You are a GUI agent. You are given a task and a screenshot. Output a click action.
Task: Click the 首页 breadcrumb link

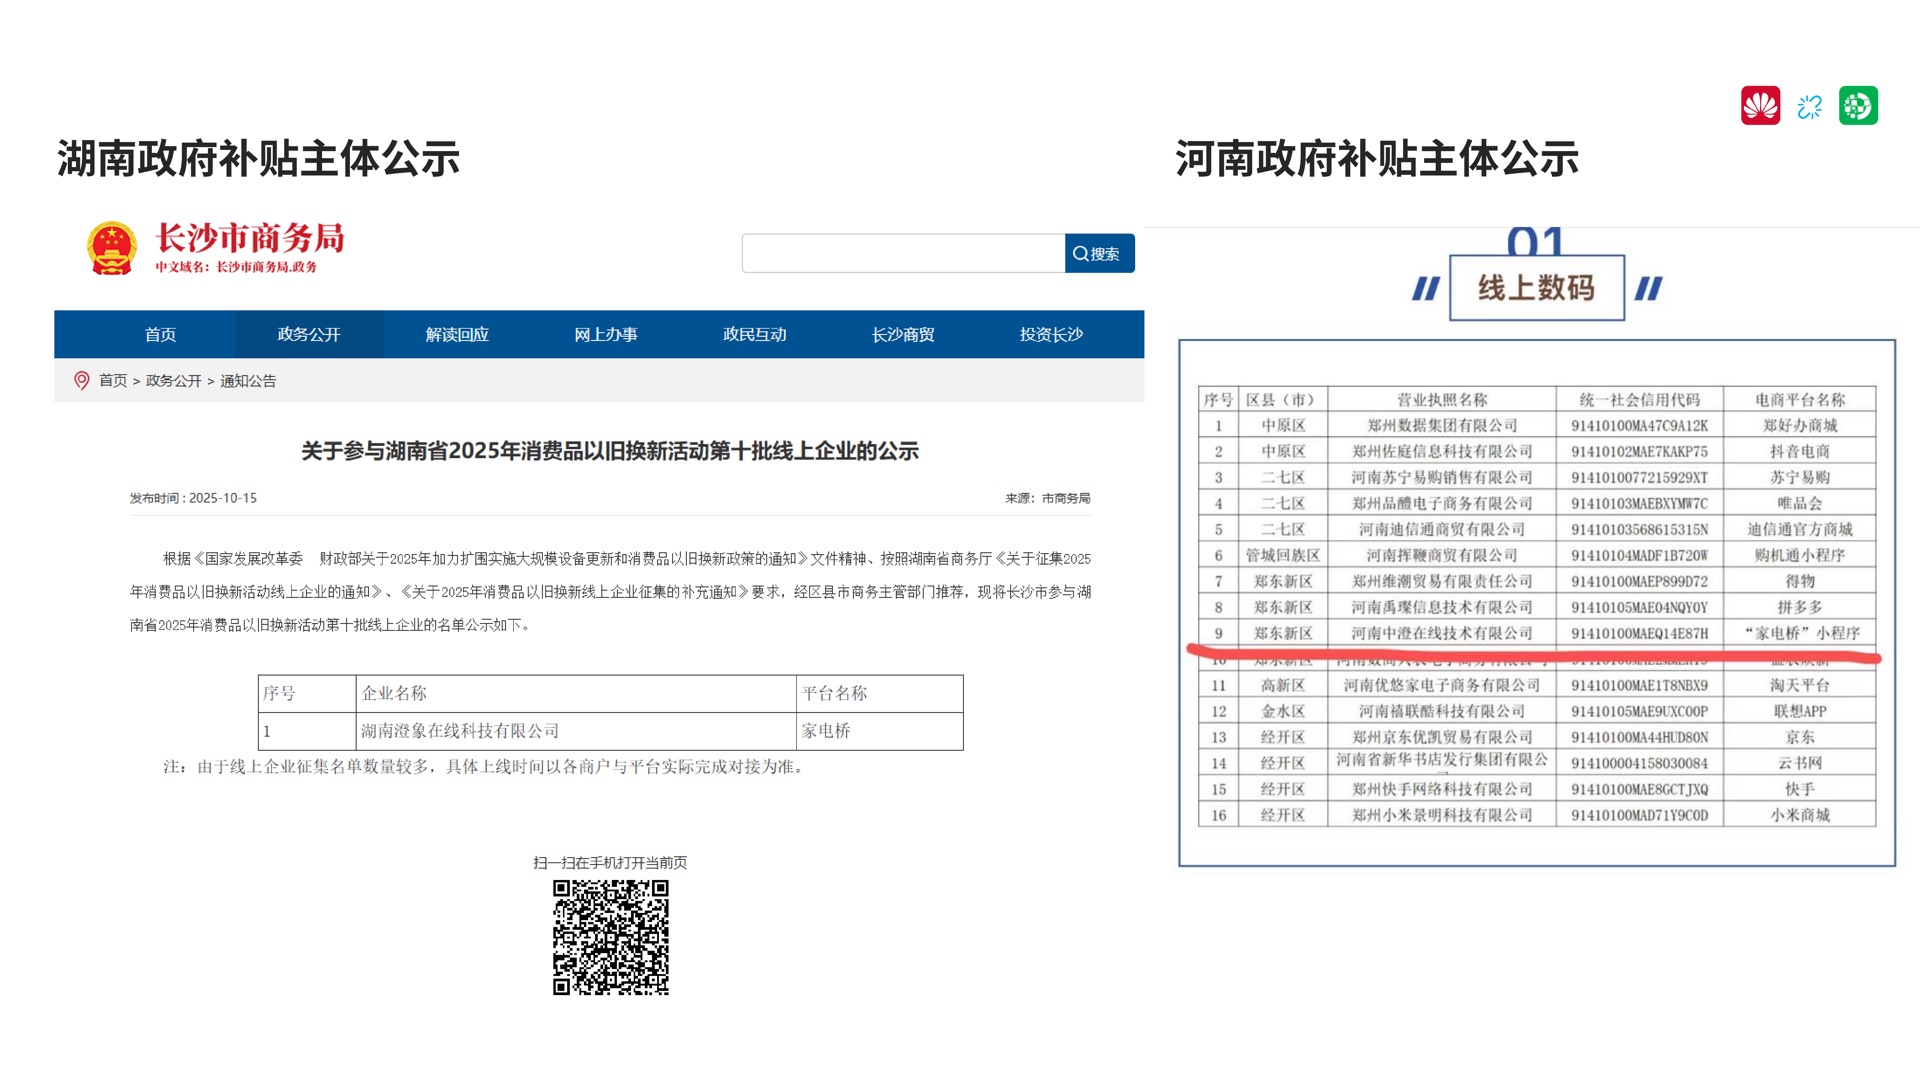pos(113,381)
